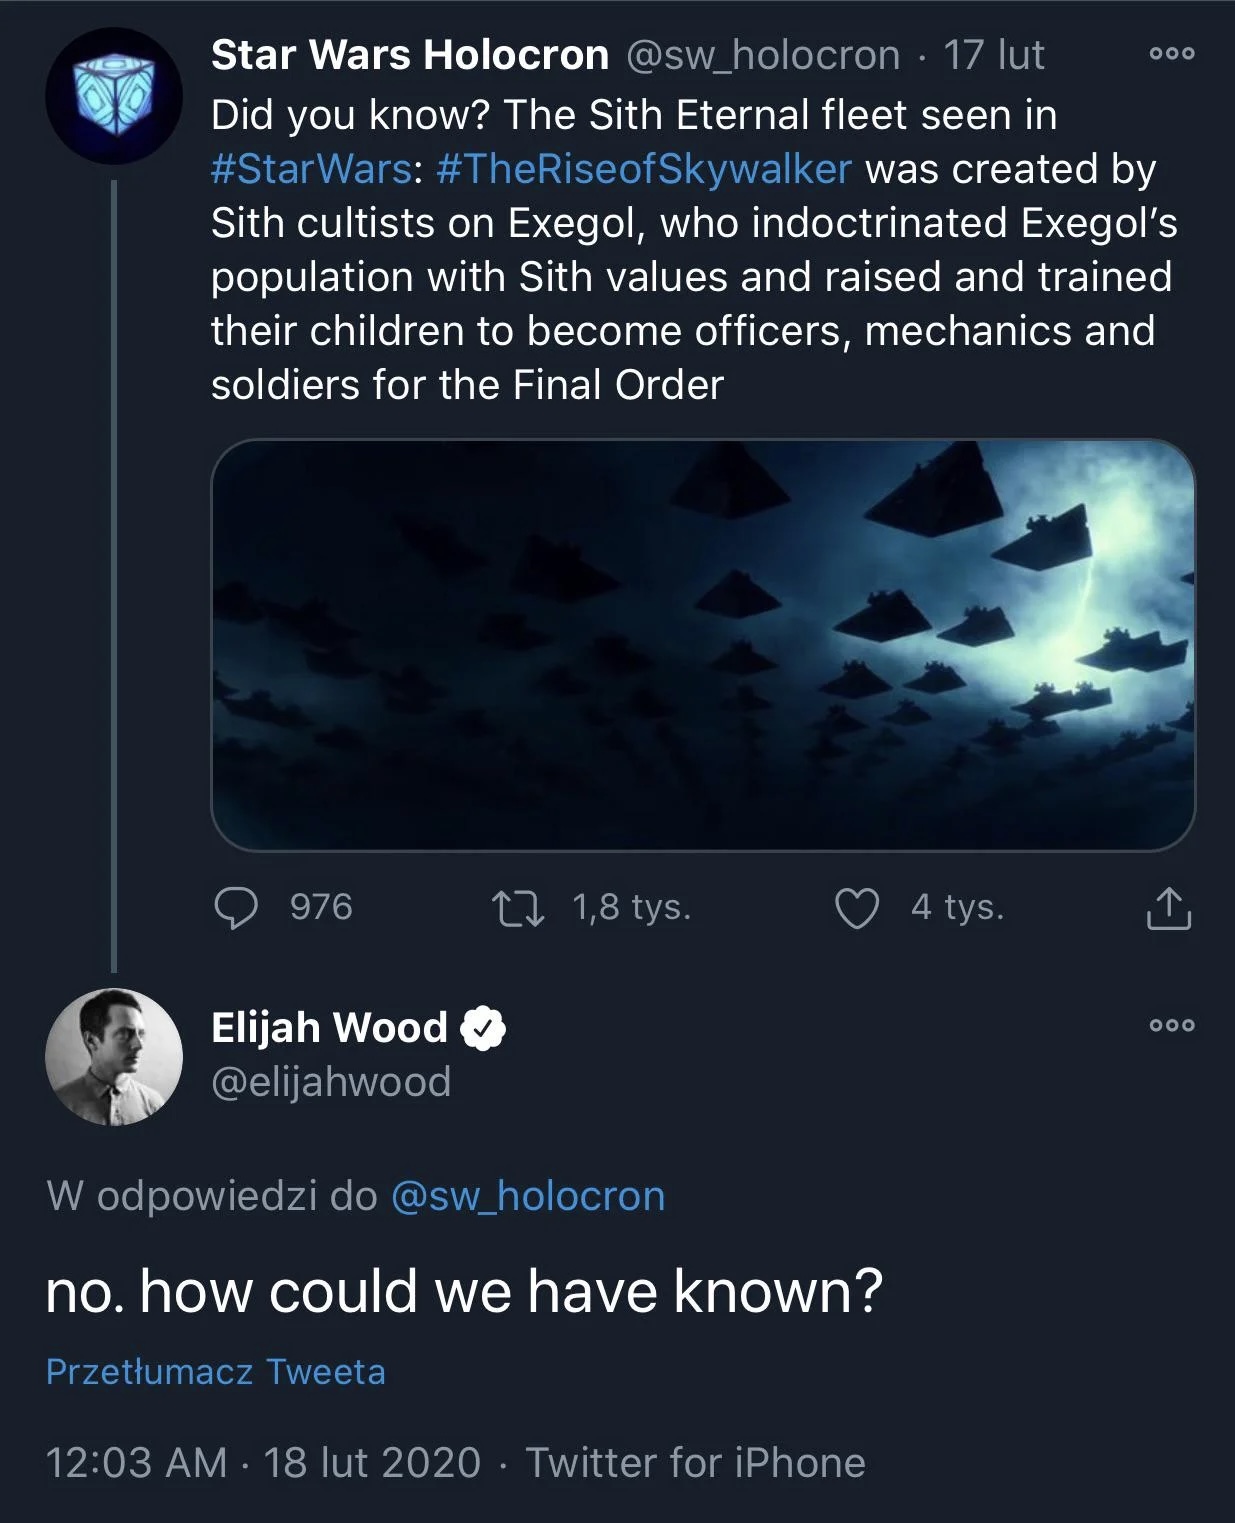Screen dimensions: 1235x1523
Task: Open more options on Holocron tweet
Action: [x=1171, y=55]
